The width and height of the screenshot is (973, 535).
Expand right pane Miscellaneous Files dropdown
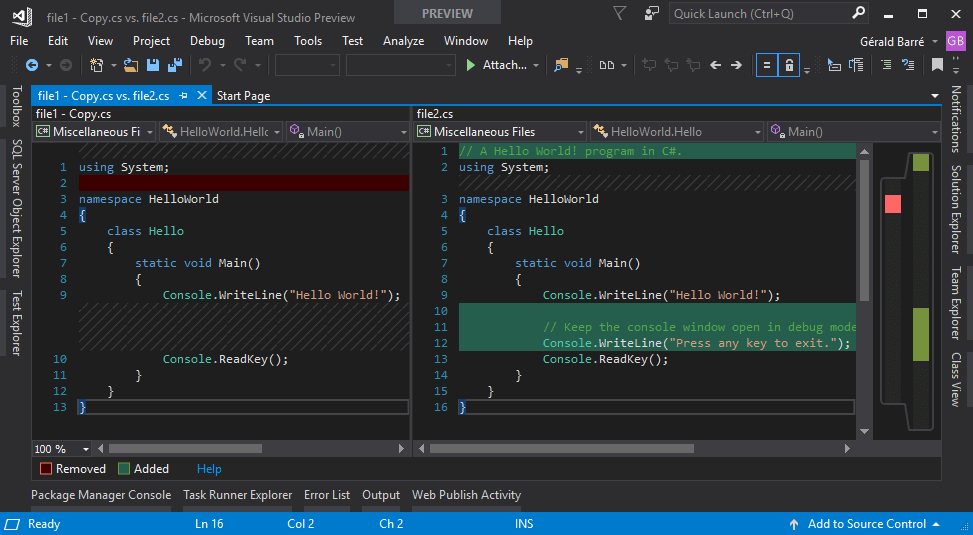[x=580, y=132]
